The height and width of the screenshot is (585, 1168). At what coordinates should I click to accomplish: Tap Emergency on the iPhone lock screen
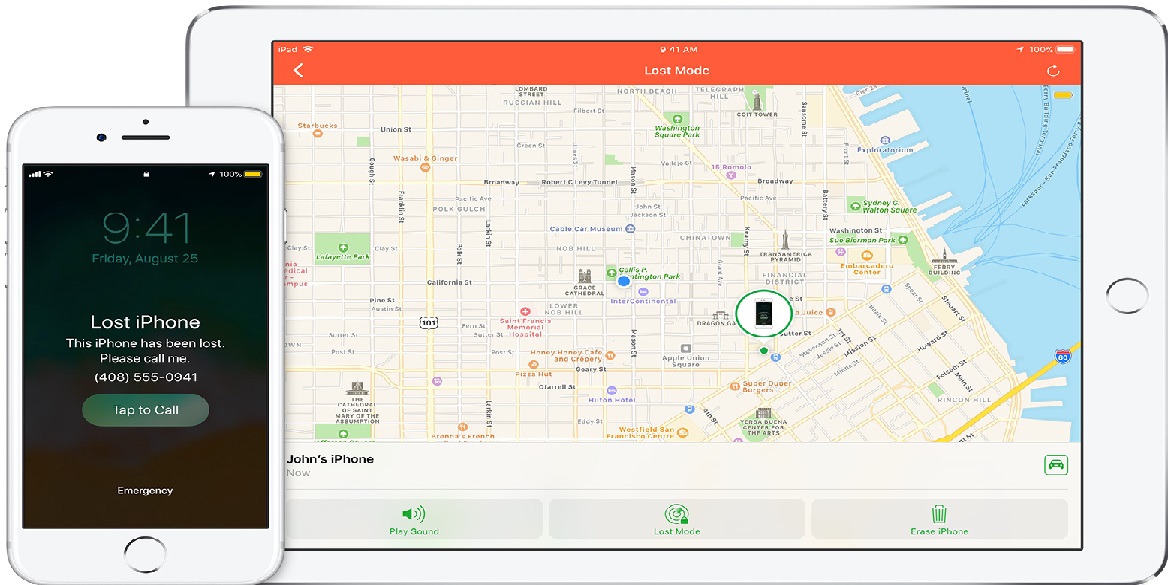[x=145, y=490]
